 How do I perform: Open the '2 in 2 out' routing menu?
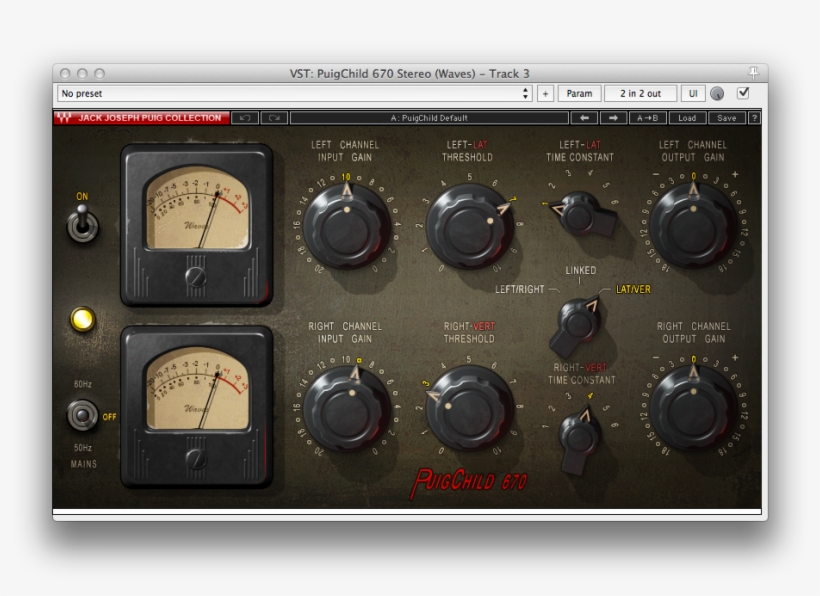640,94
